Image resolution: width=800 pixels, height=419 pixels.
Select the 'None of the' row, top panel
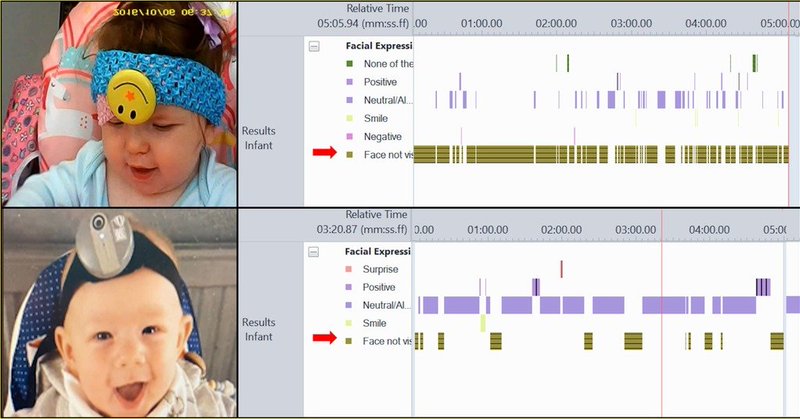point(388,64)
